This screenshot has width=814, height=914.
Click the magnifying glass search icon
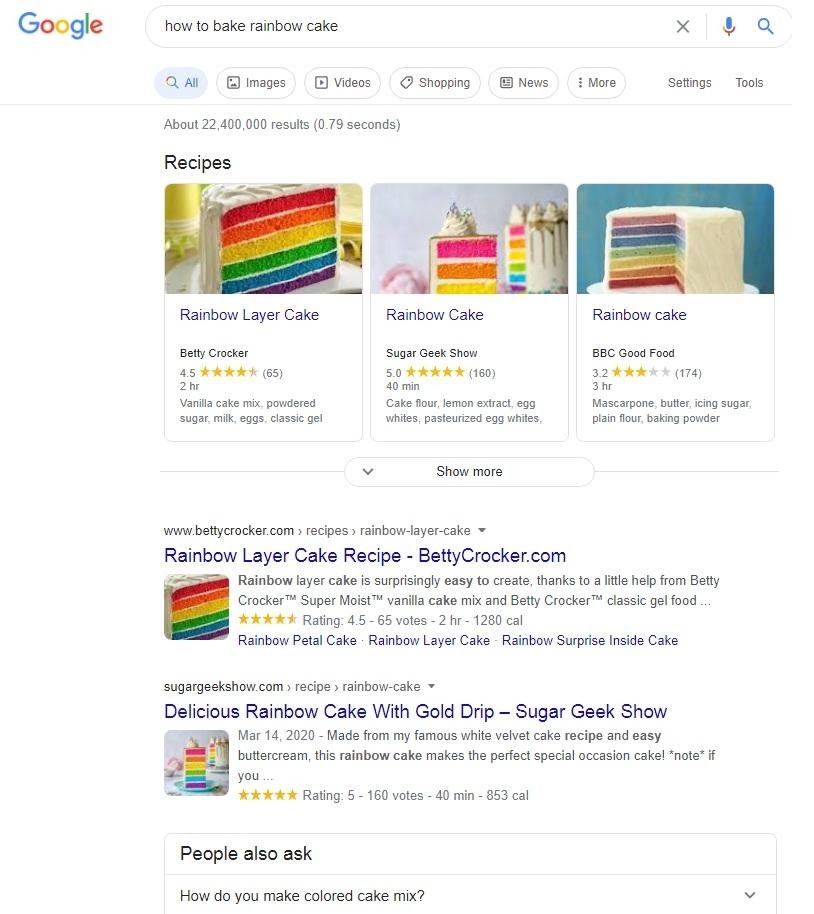point(765,26)
